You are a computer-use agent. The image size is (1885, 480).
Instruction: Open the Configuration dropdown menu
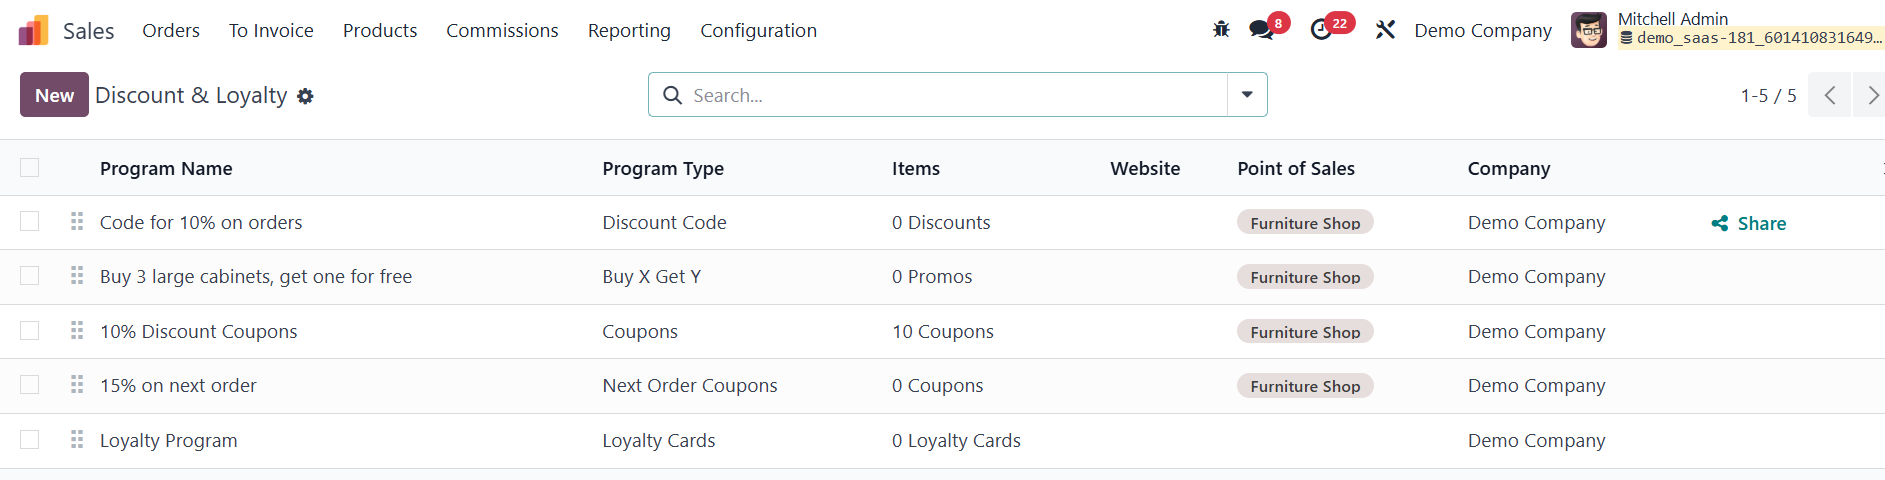(x=758, y=31)
